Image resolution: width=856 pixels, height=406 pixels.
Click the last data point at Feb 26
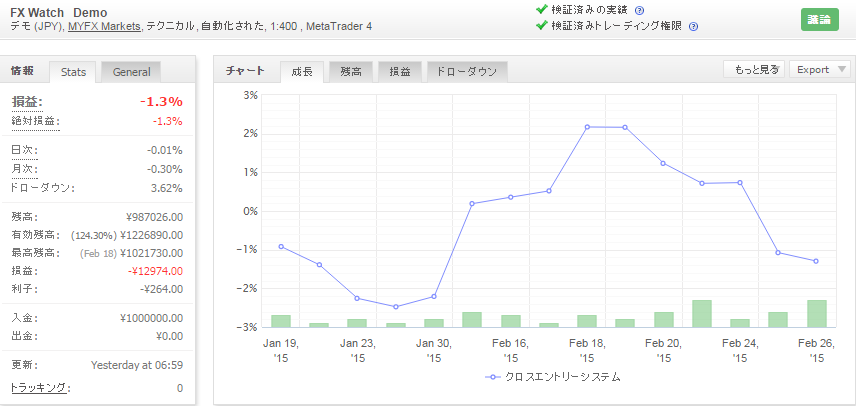point(816,261)
